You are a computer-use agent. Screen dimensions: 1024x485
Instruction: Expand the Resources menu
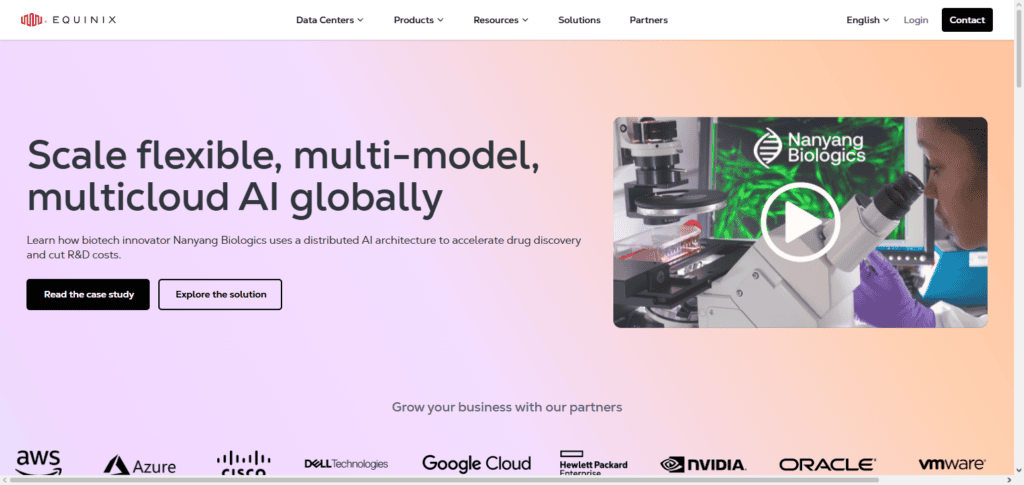[501, 20]
